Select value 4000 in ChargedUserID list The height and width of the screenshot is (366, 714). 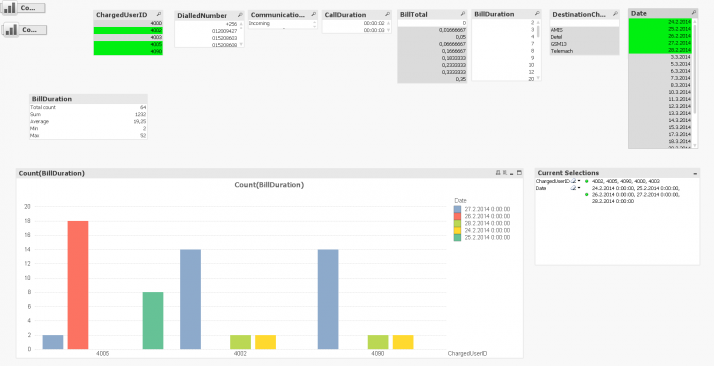tap(128, 23)
